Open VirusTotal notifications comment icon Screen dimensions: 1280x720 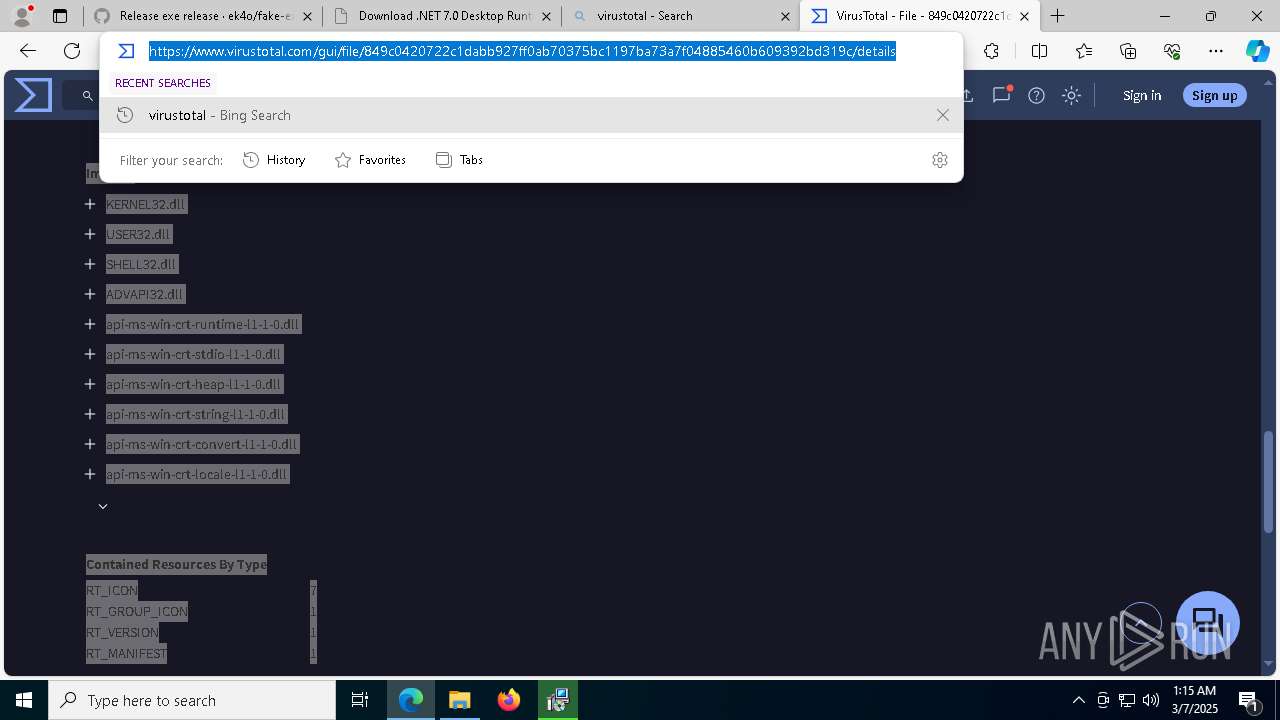coord(1001,95)
